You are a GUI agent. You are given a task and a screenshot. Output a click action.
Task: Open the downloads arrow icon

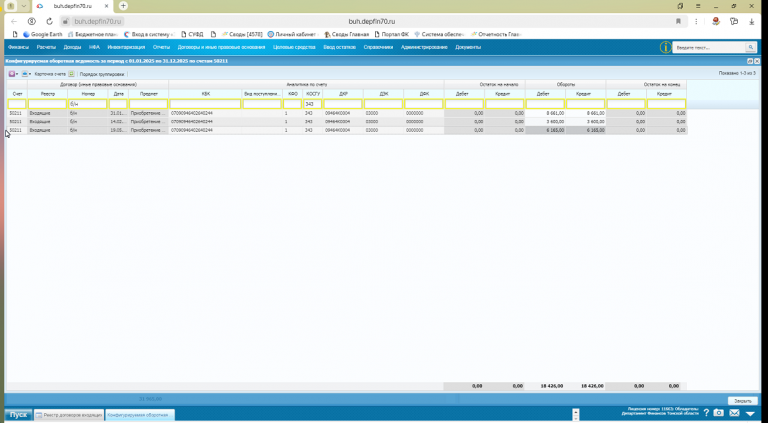pyautogui.click(x=751, y=22)
